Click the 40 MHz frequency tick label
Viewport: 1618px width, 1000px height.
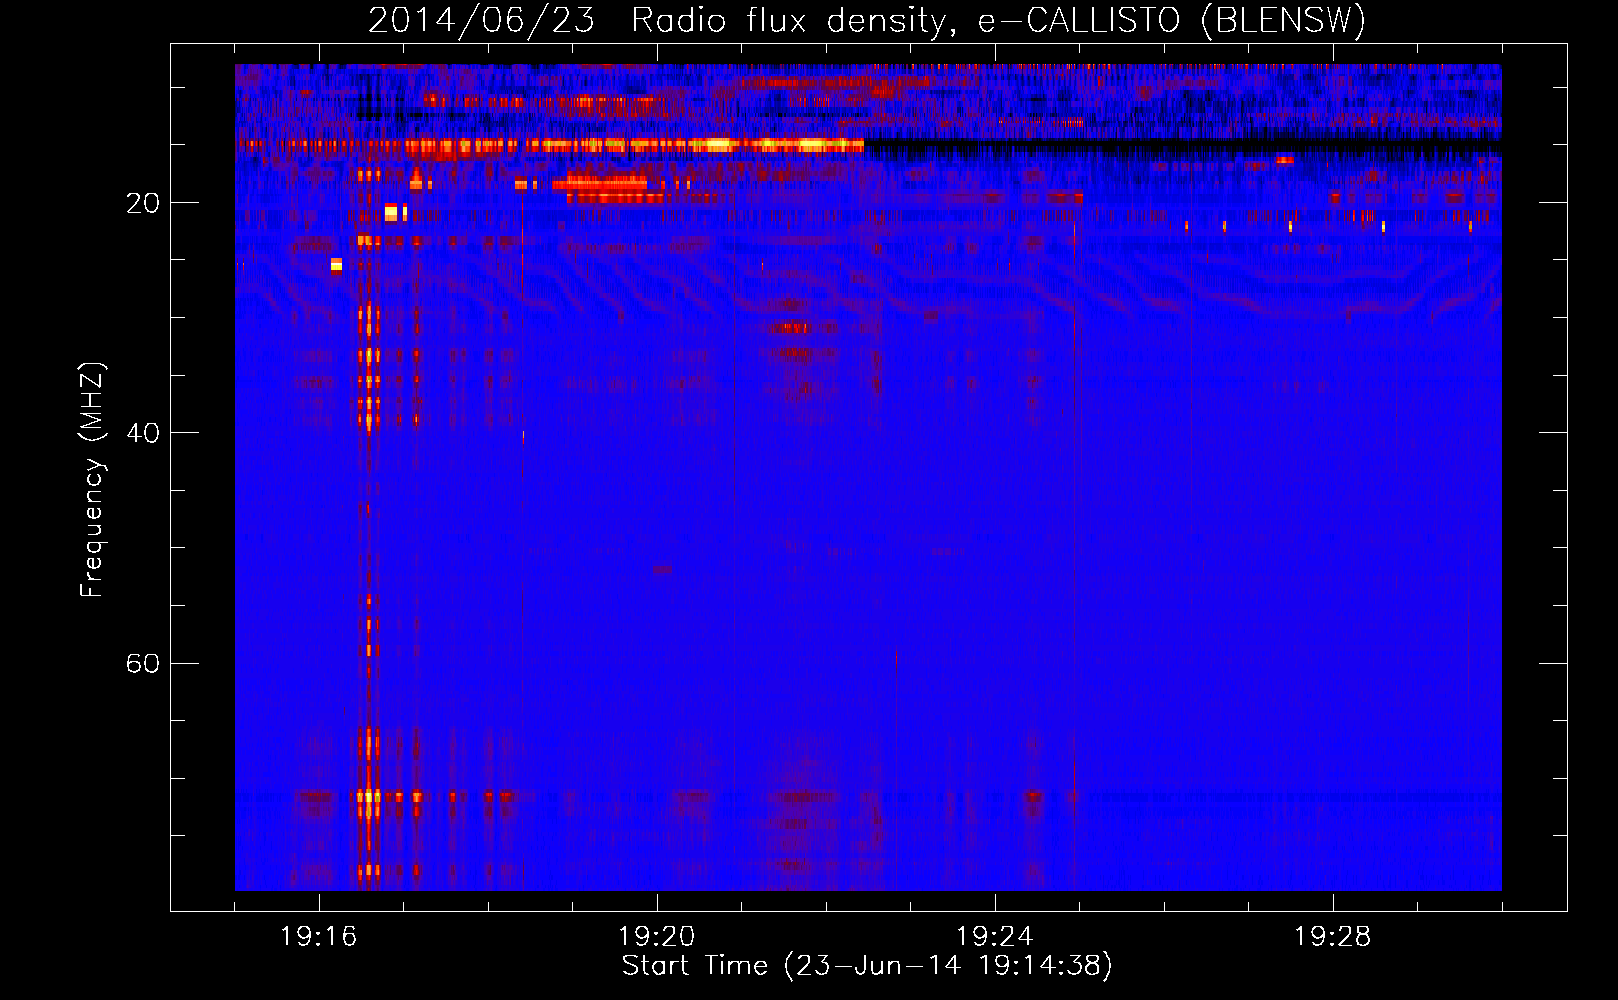[x=143, y=433]
